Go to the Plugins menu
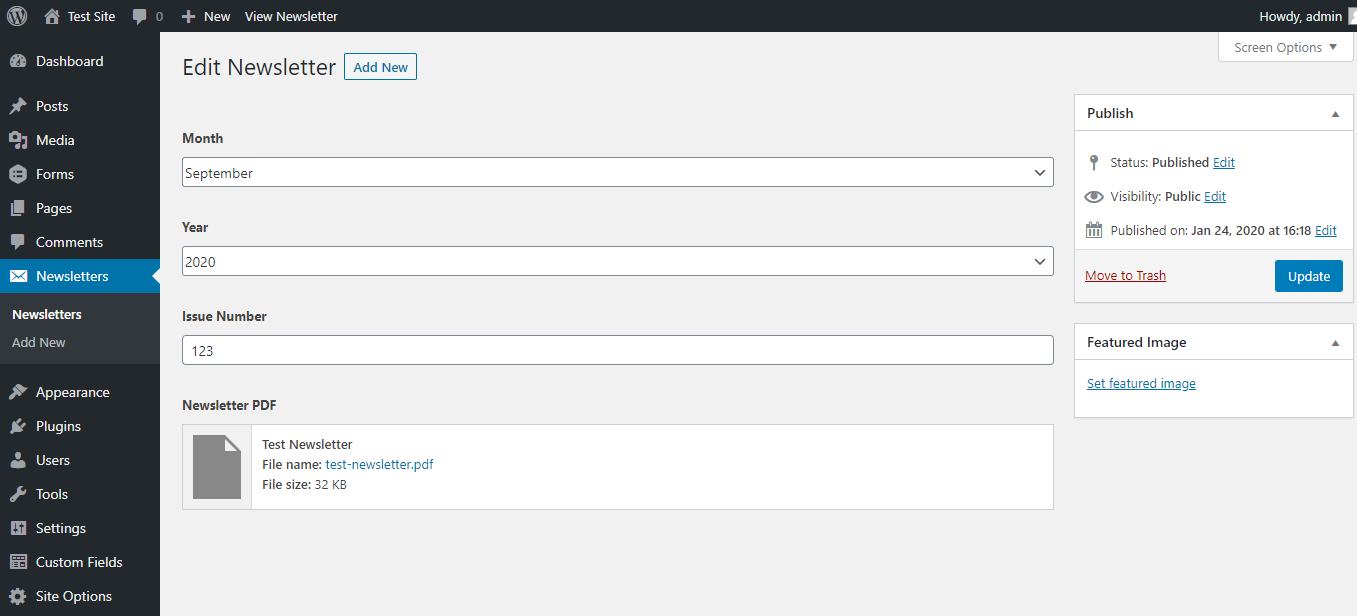Image resolution: width=1357 pixels, height=616 pixels. (x=58, y=426)
